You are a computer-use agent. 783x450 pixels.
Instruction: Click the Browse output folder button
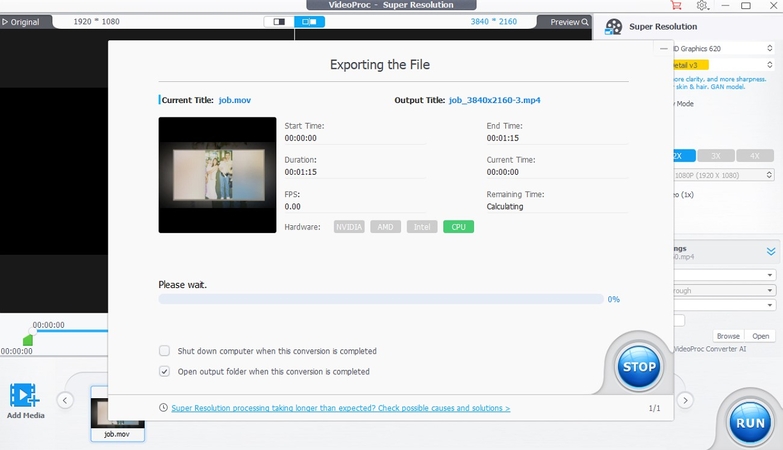click(x=728, y=336)
